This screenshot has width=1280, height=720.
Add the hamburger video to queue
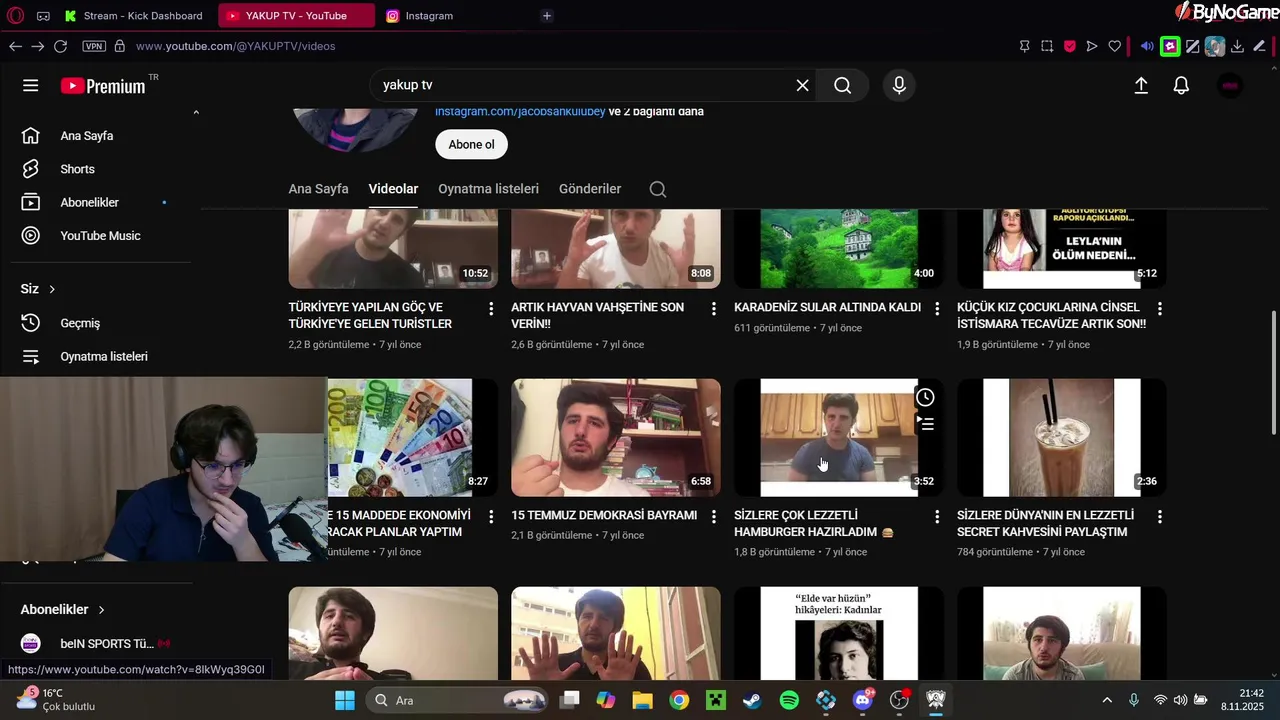[926, 425]
